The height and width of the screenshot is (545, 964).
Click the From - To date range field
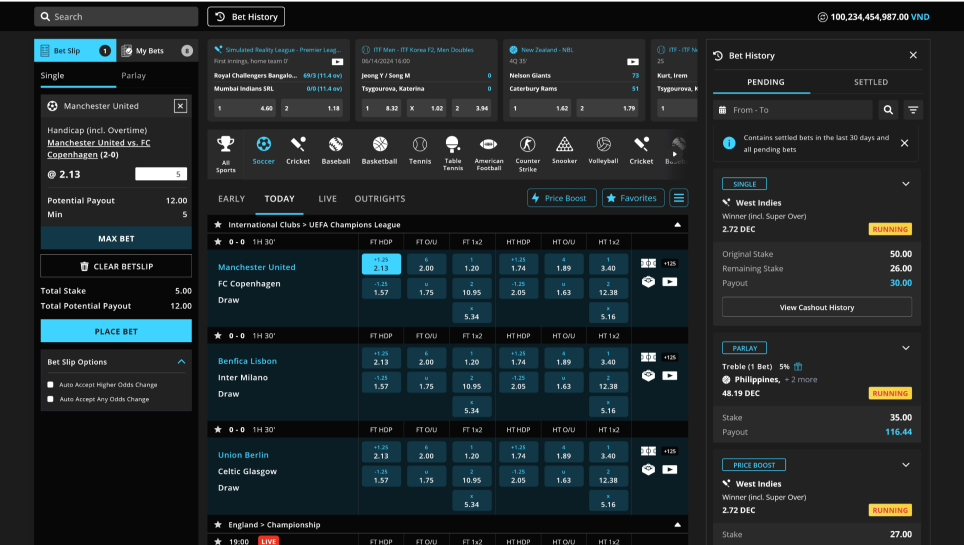pyautogui.click(x=792, y=110)
